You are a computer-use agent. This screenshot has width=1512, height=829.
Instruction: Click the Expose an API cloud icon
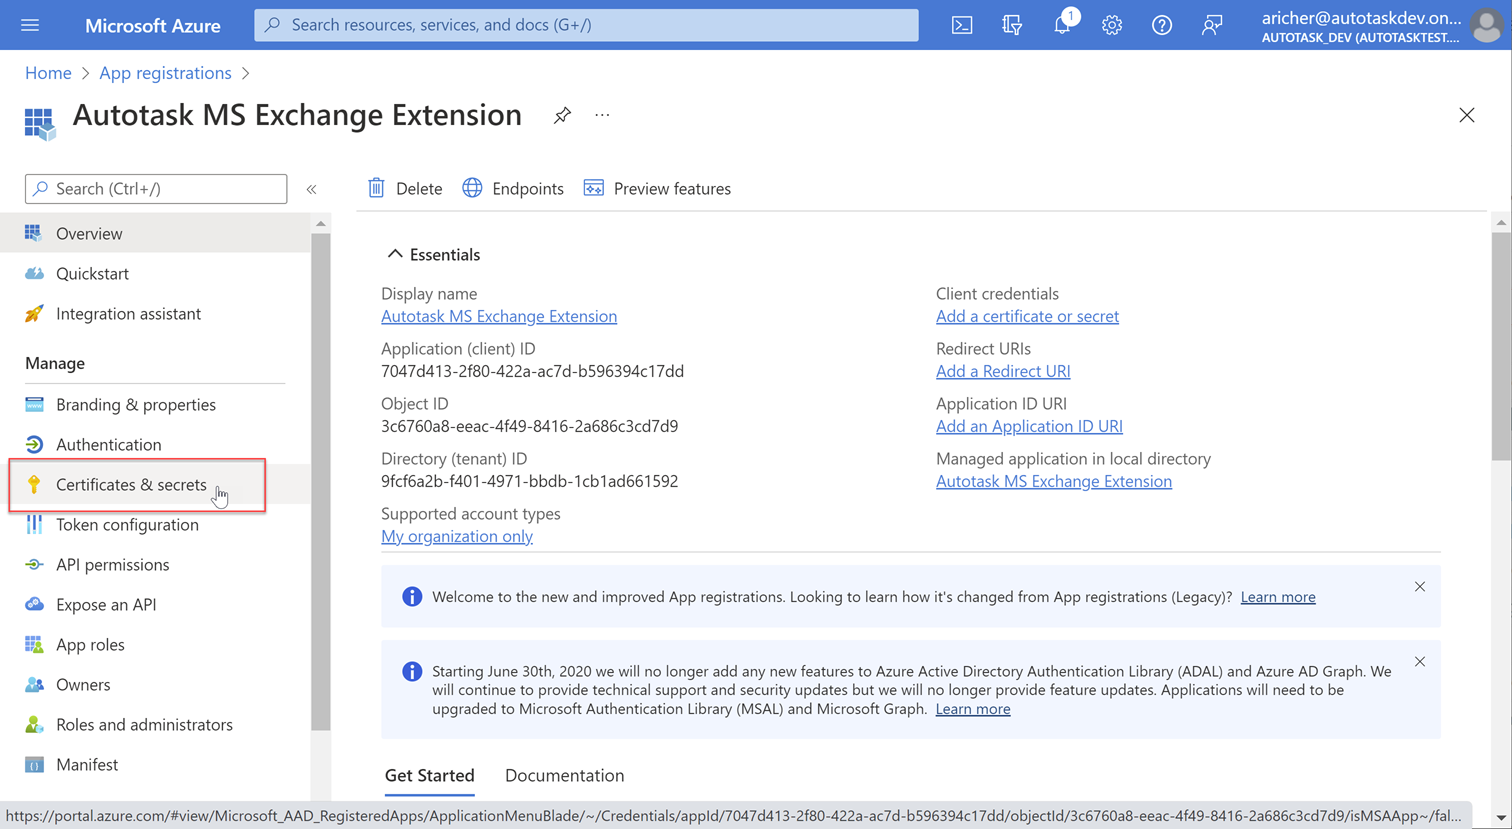click(34, 604)
